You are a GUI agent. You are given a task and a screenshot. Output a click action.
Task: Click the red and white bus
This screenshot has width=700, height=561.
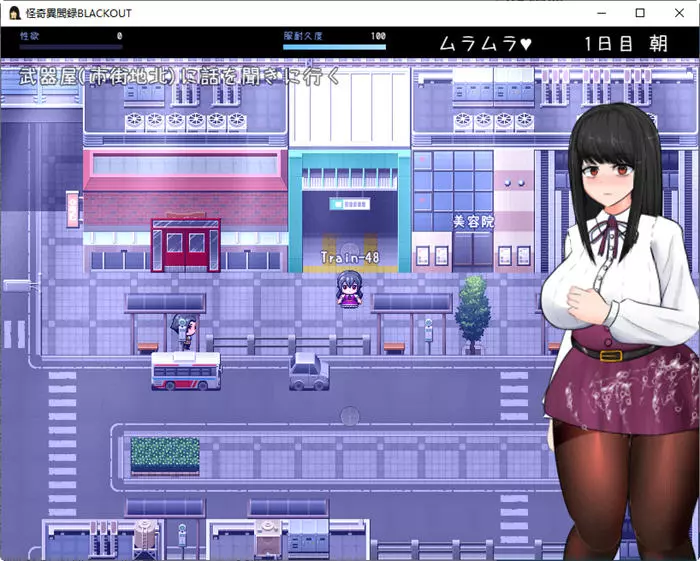[x=186, y=371]
